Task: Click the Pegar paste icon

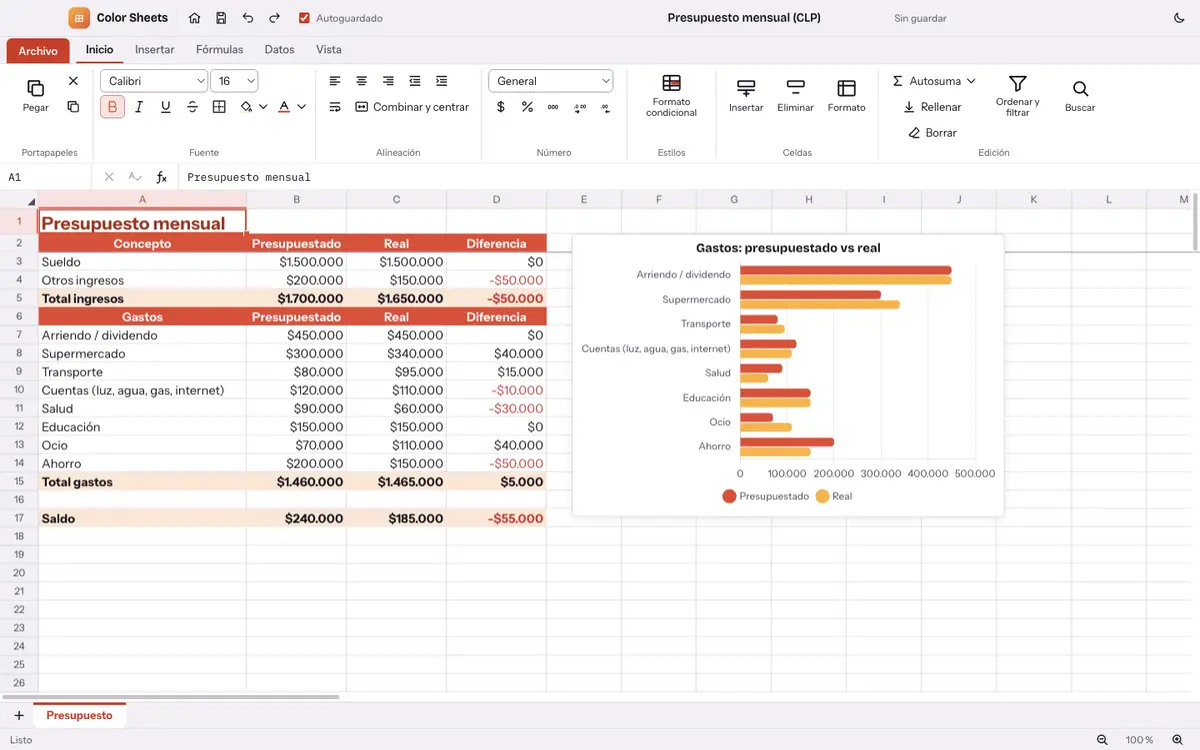Action: [35, 88]
